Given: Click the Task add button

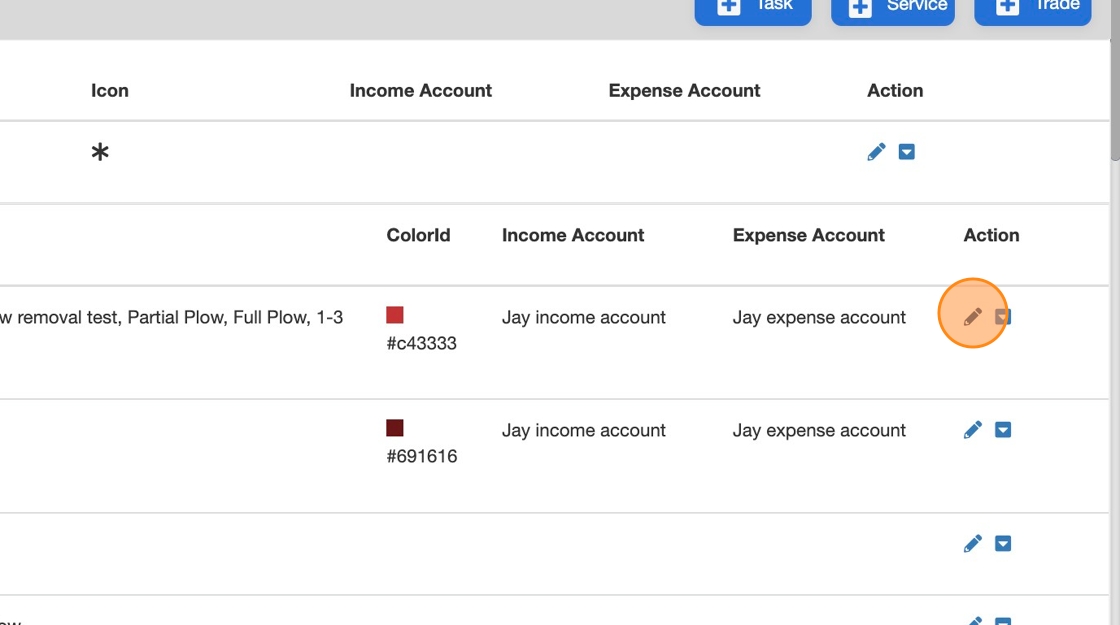Looking at the screenshot, I should pos(752,8).
